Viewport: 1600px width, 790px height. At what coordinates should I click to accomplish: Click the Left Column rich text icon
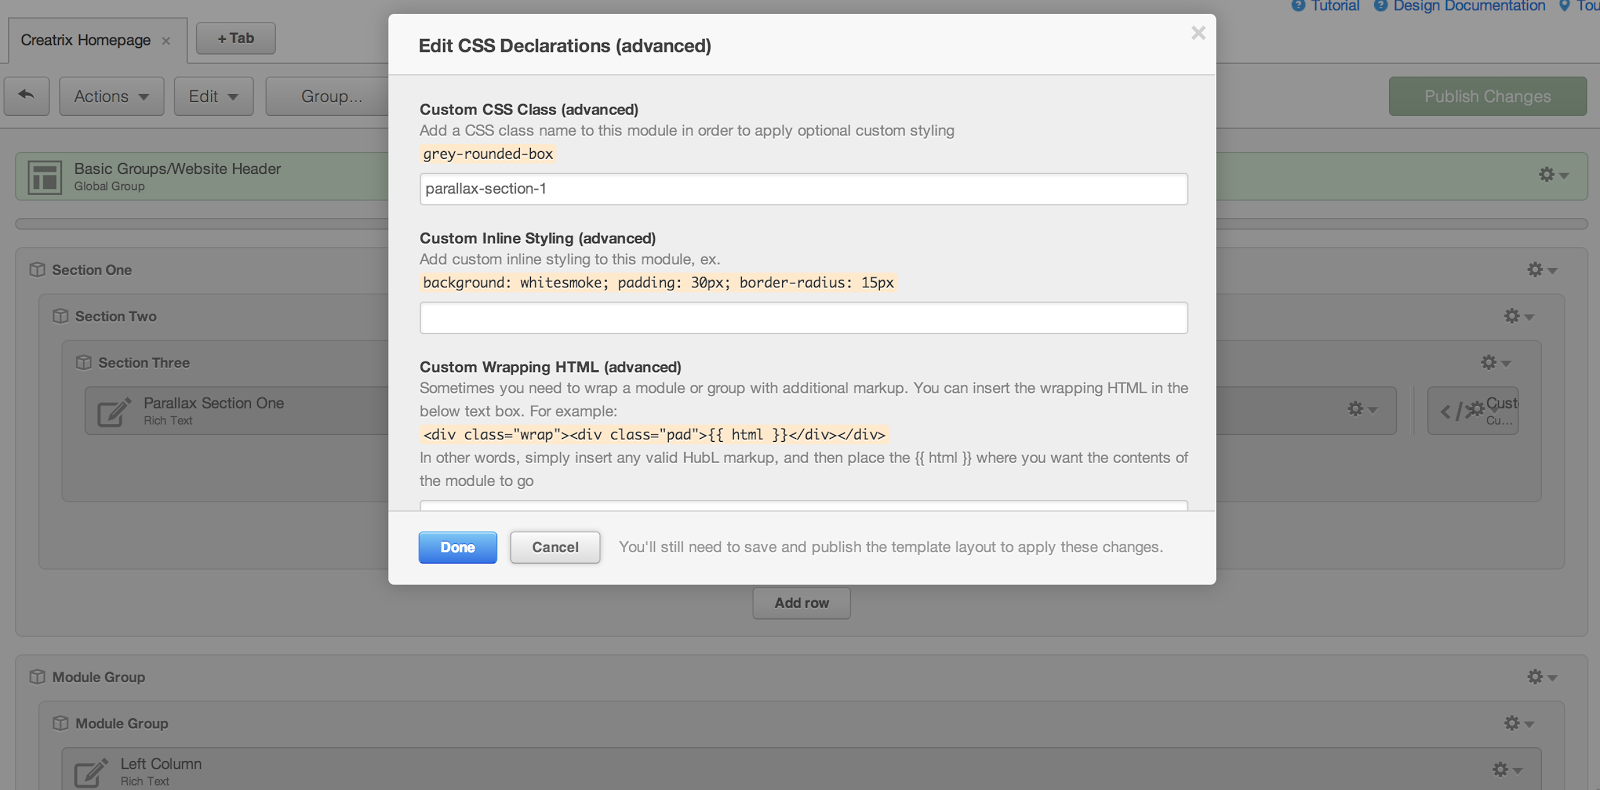click(91, 772)
